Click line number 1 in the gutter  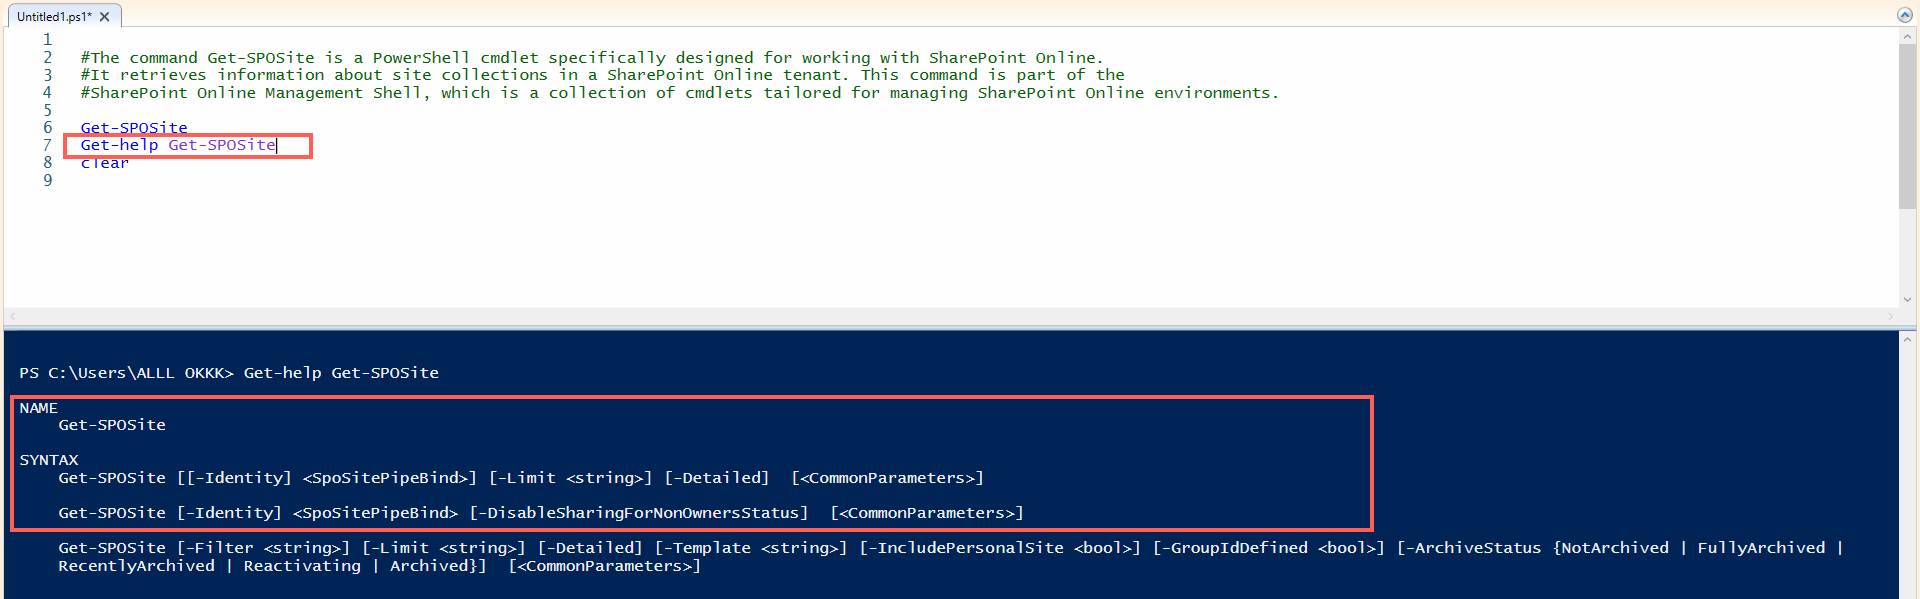47,40
